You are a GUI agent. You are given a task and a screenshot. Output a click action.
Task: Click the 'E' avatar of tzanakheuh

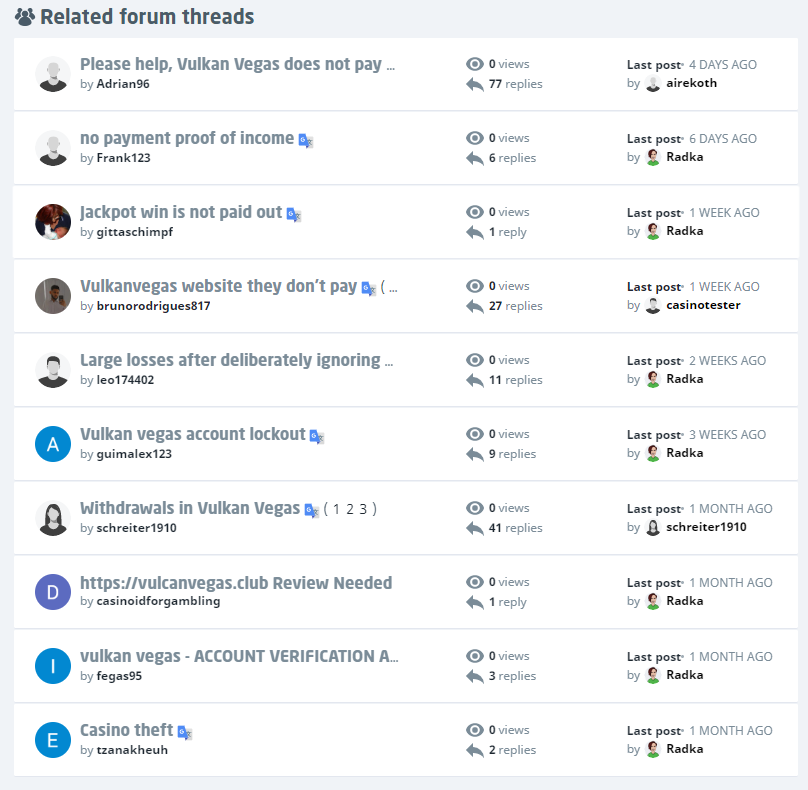53,740
